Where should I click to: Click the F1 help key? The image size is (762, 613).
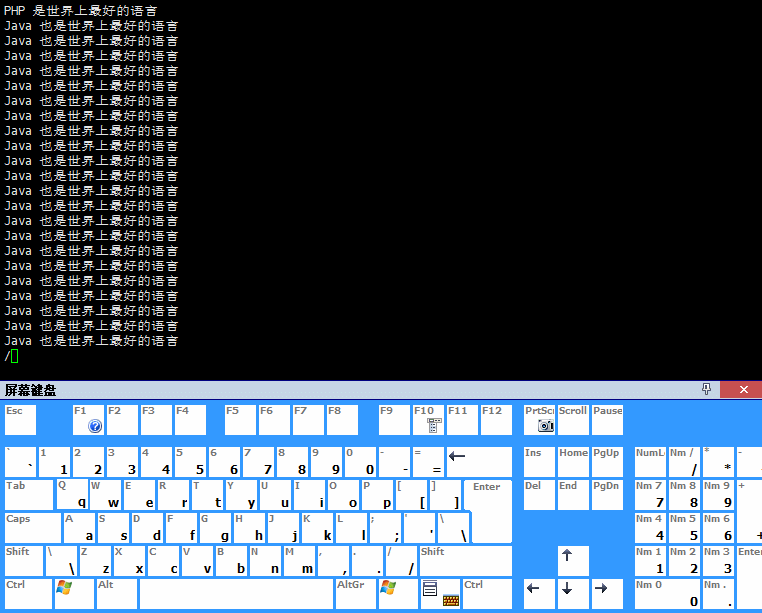pos(88,420)
